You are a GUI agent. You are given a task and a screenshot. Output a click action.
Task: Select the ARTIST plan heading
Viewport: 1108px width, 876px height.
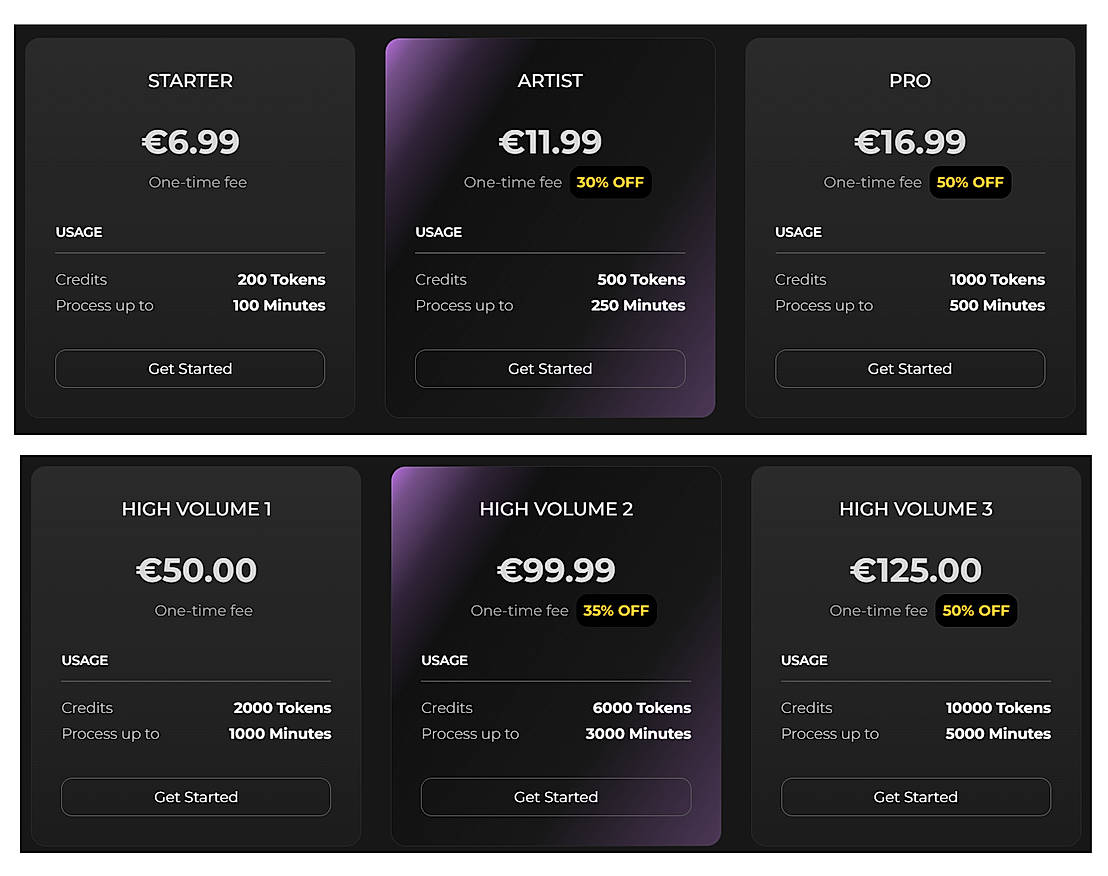(x=550, y=81)
